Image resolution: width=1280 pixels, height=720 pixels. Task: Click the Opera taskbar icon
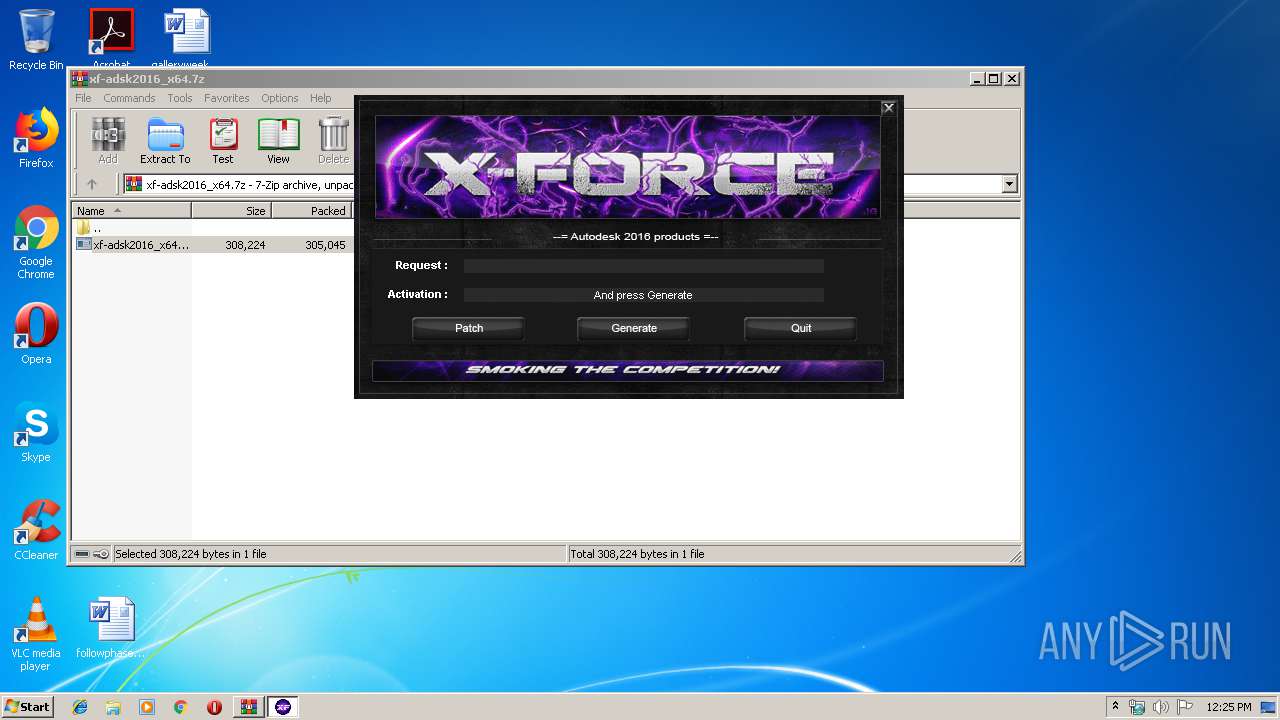pyautogui.click(x=214, y=707)
